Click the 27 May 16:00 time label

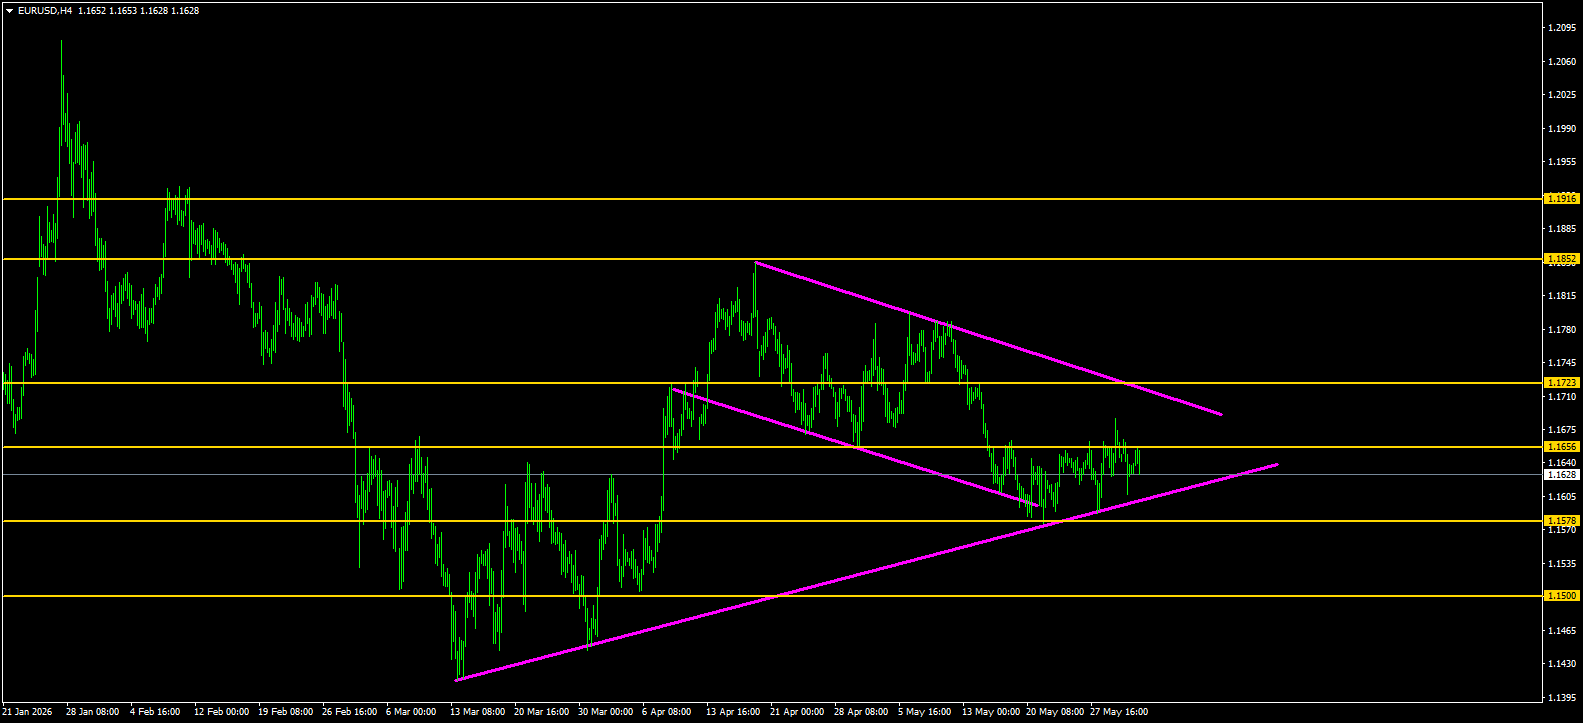point(1119,712)
